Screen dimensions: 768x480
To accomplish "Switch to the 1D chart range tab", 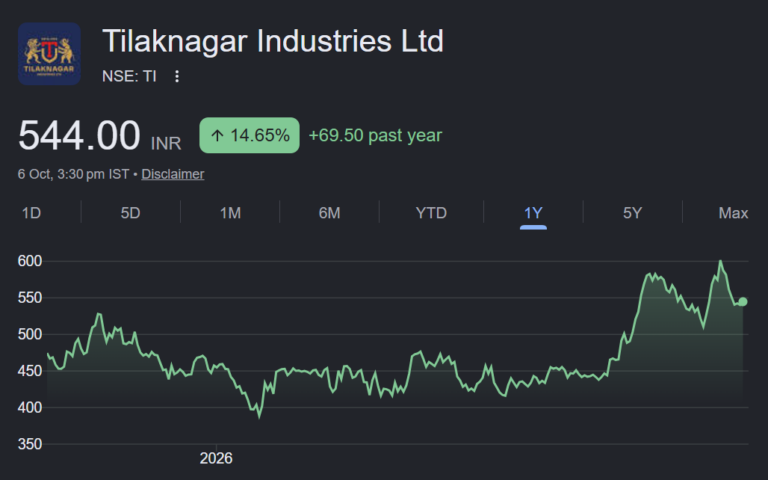I will coord(31,213).
